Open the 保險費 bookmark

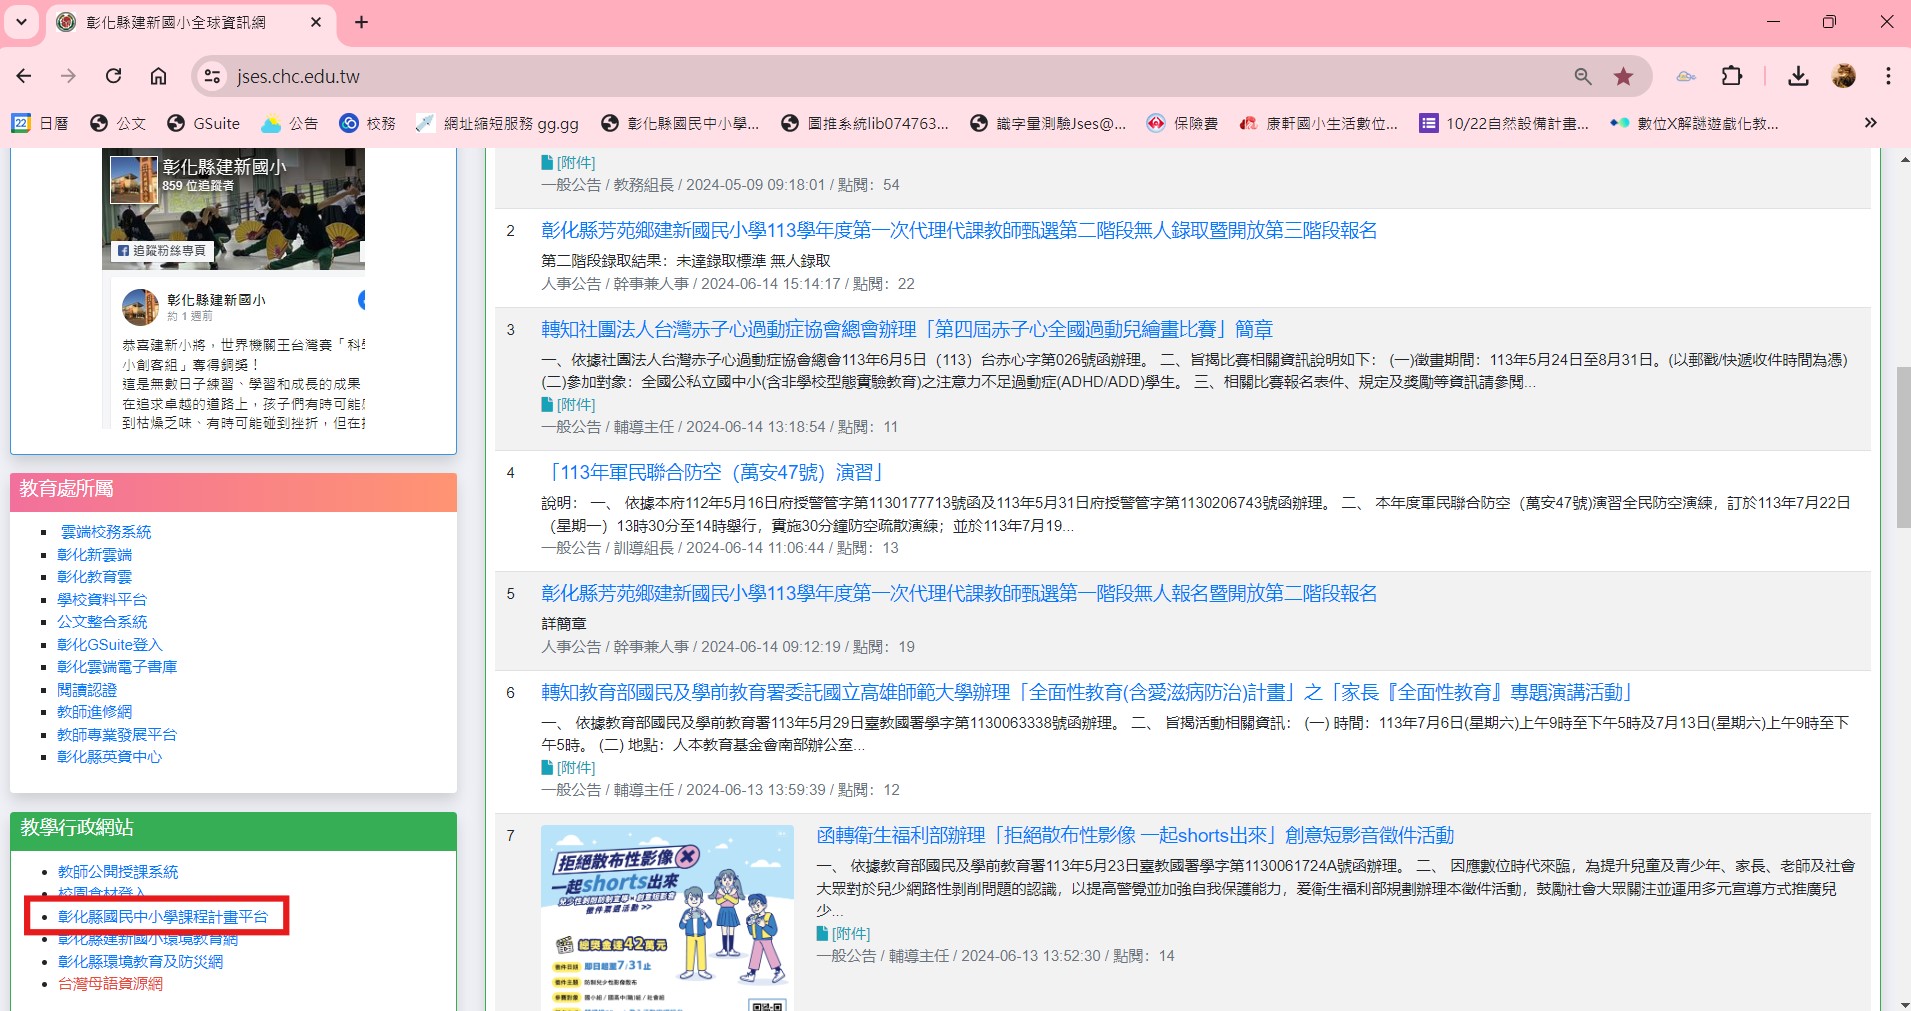pos(1182,123)
